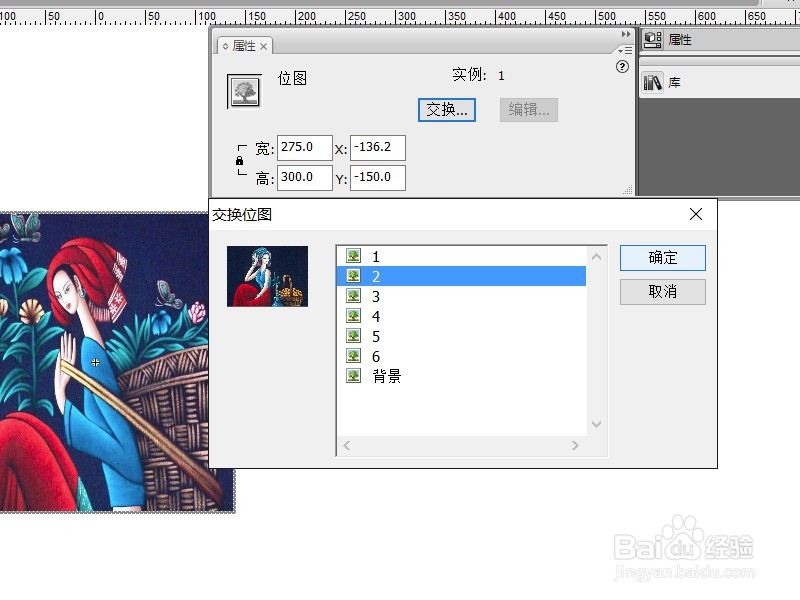Select bitmap 5 in the list
Viewport: 800px width, 600px height.
[x=461, y=336]
